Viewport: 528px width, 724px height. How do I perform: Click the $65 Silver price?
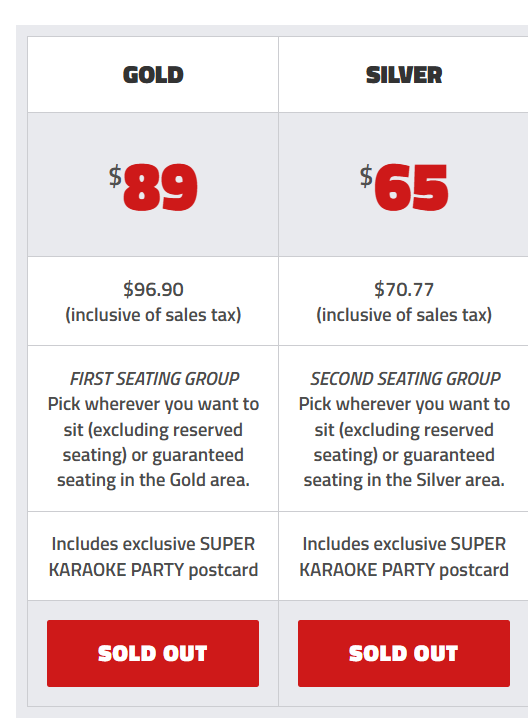point(404,187)
